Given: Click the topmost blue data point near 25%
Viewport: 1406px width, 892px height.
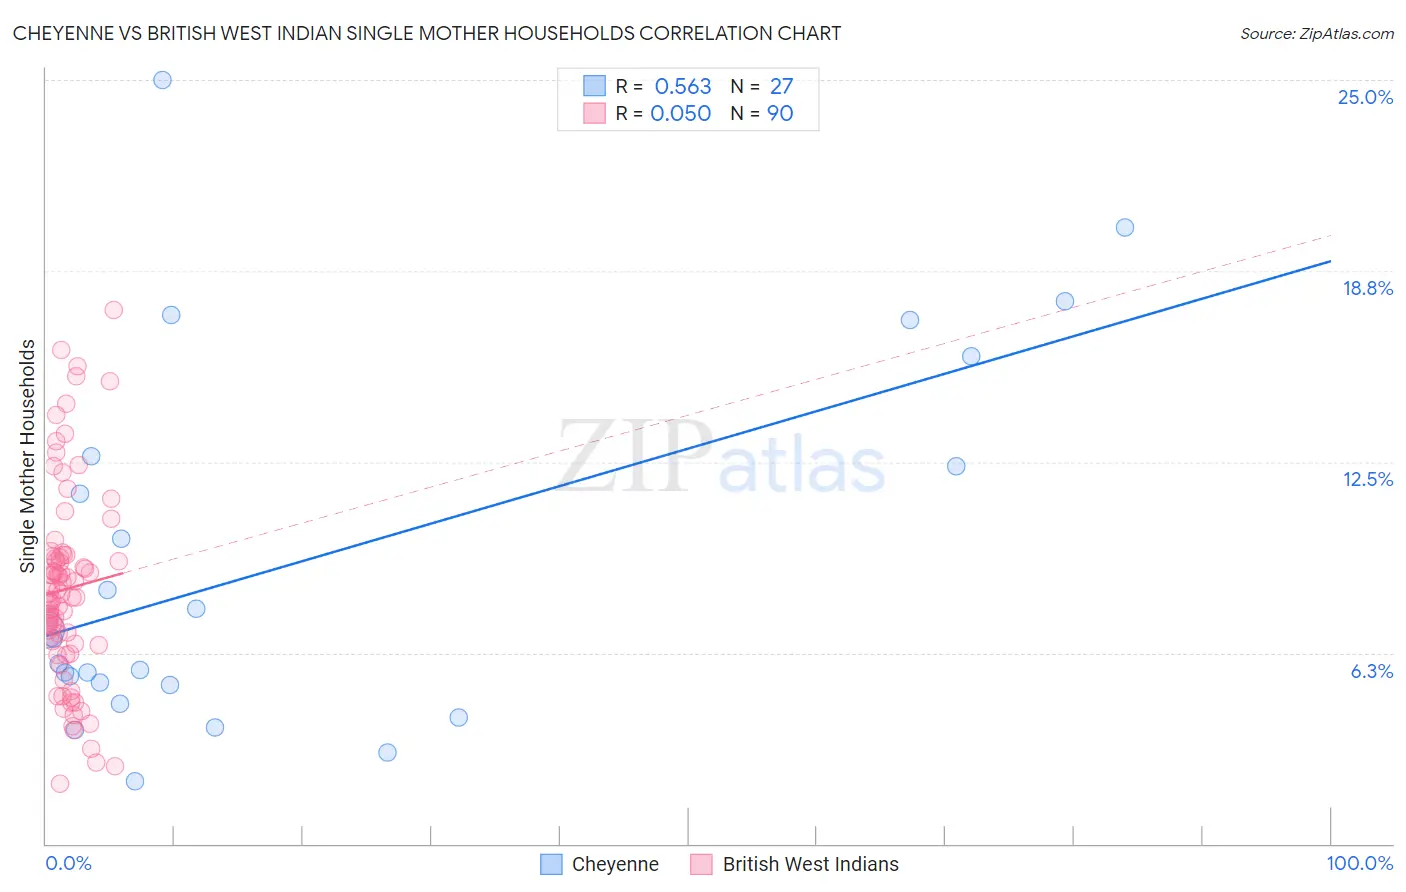Looking at the screenshot, I should [162, 80].
